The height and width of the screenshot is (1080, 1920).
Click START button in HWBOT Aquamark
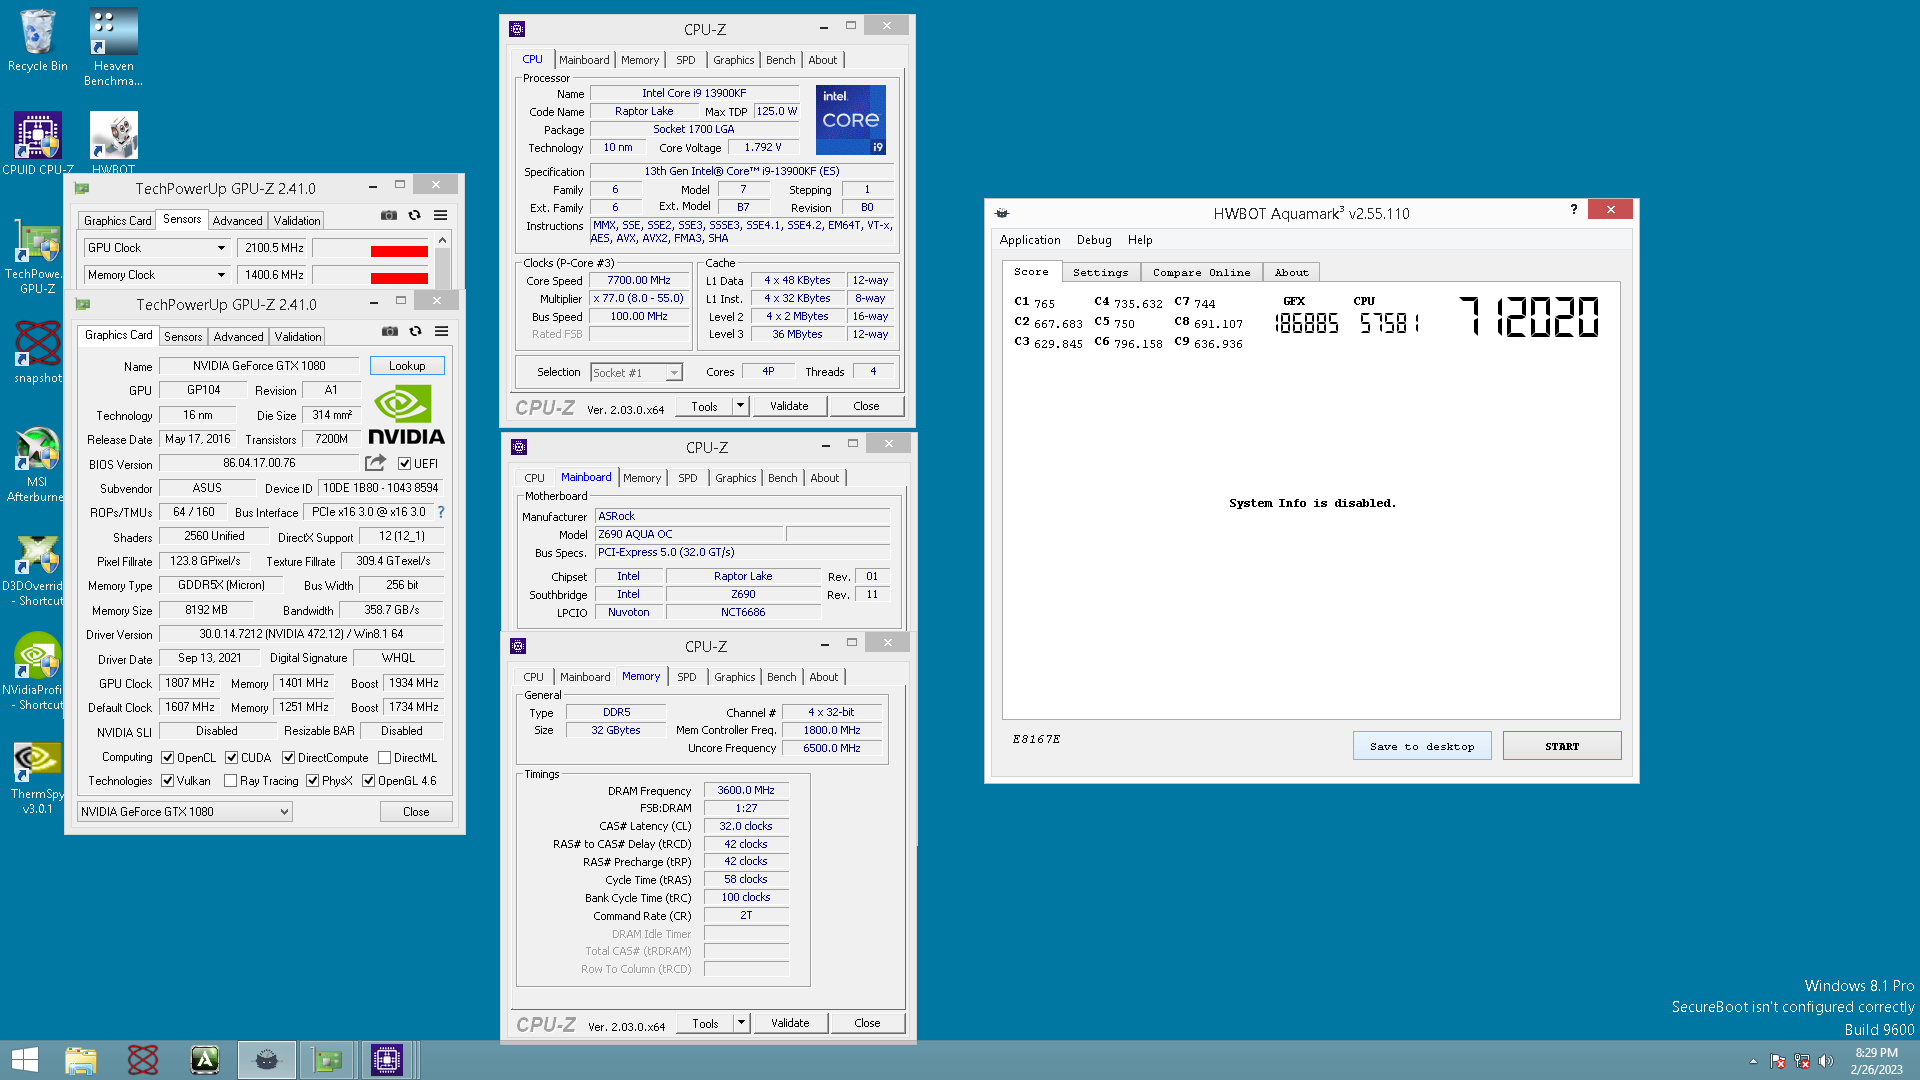1562,746
